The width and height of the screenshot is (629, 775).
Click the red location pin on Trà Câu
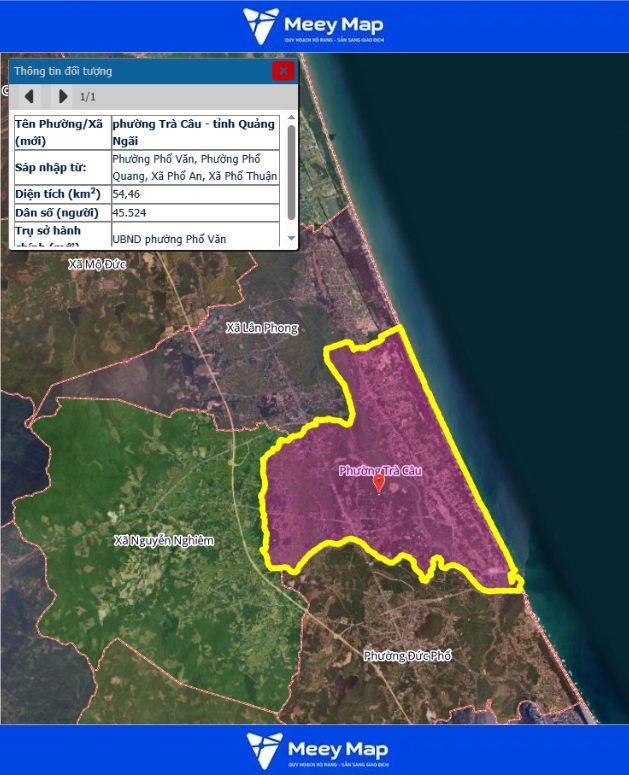(x=379, y=484)
